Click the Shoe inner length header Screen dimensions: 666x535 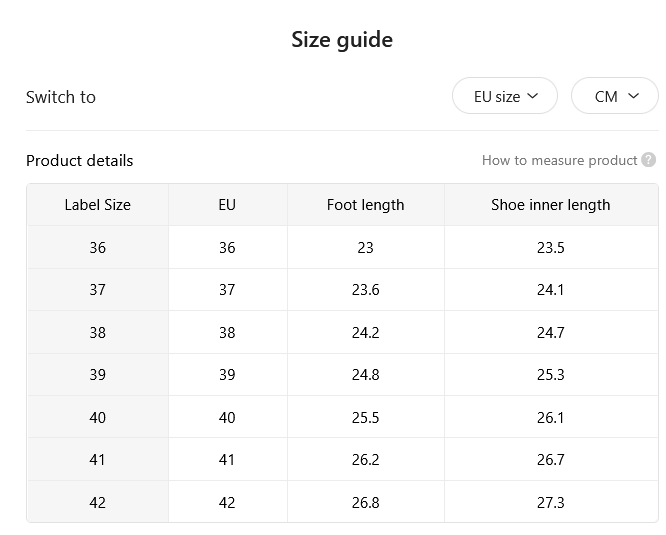click(x=551, y=205)
